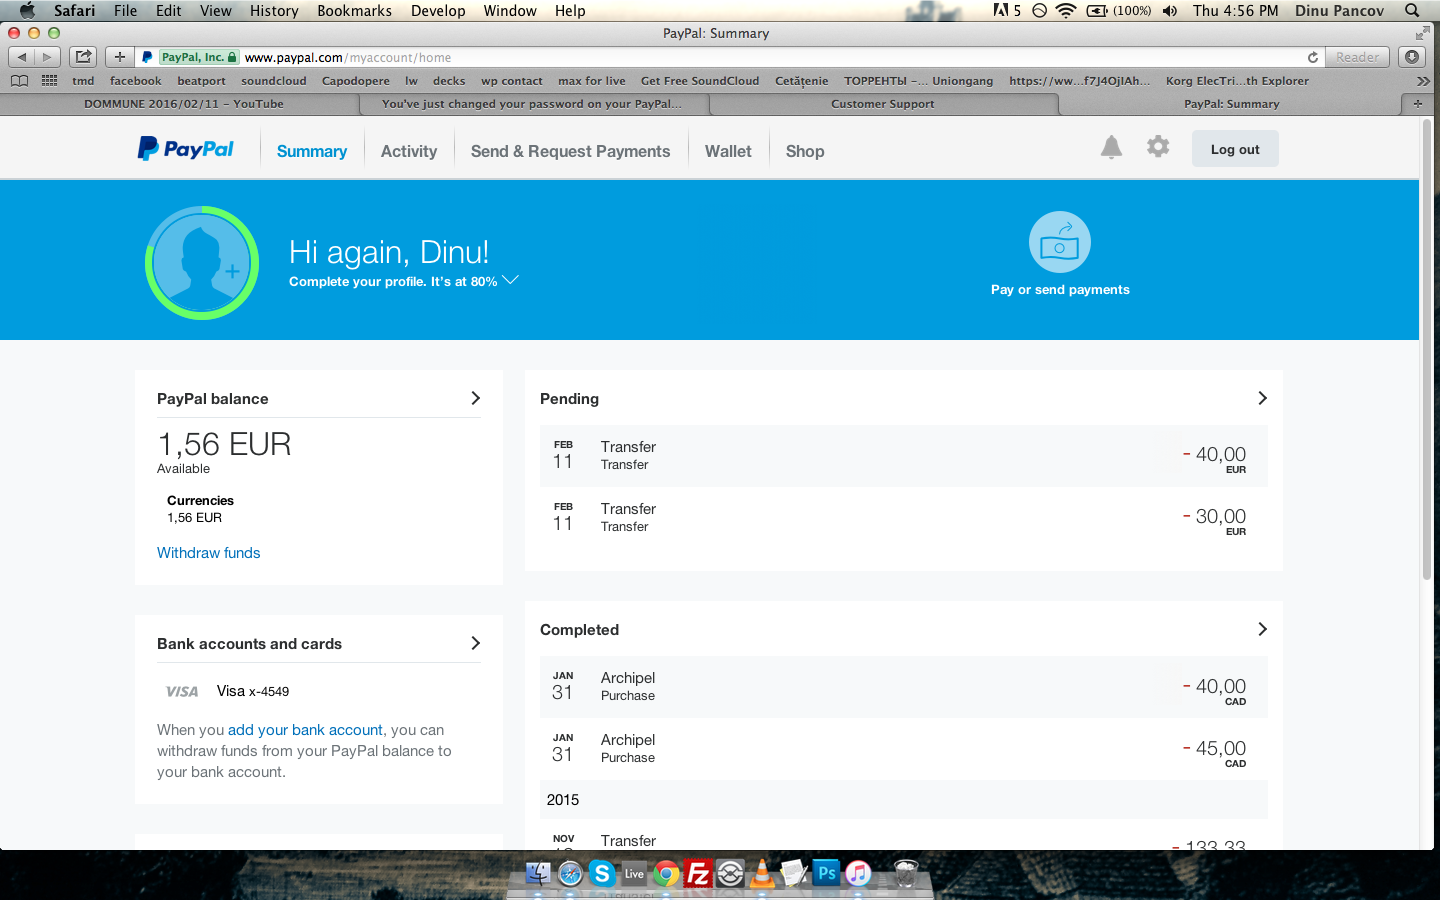Open the Trash in the Dock

(906, 873)
